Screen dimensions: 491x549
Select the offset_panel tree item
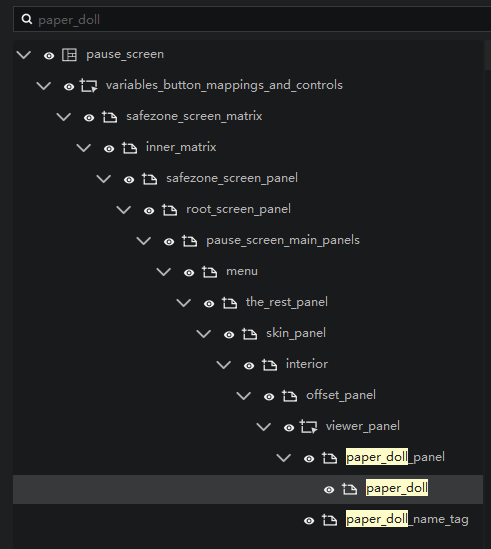(341, 395)
